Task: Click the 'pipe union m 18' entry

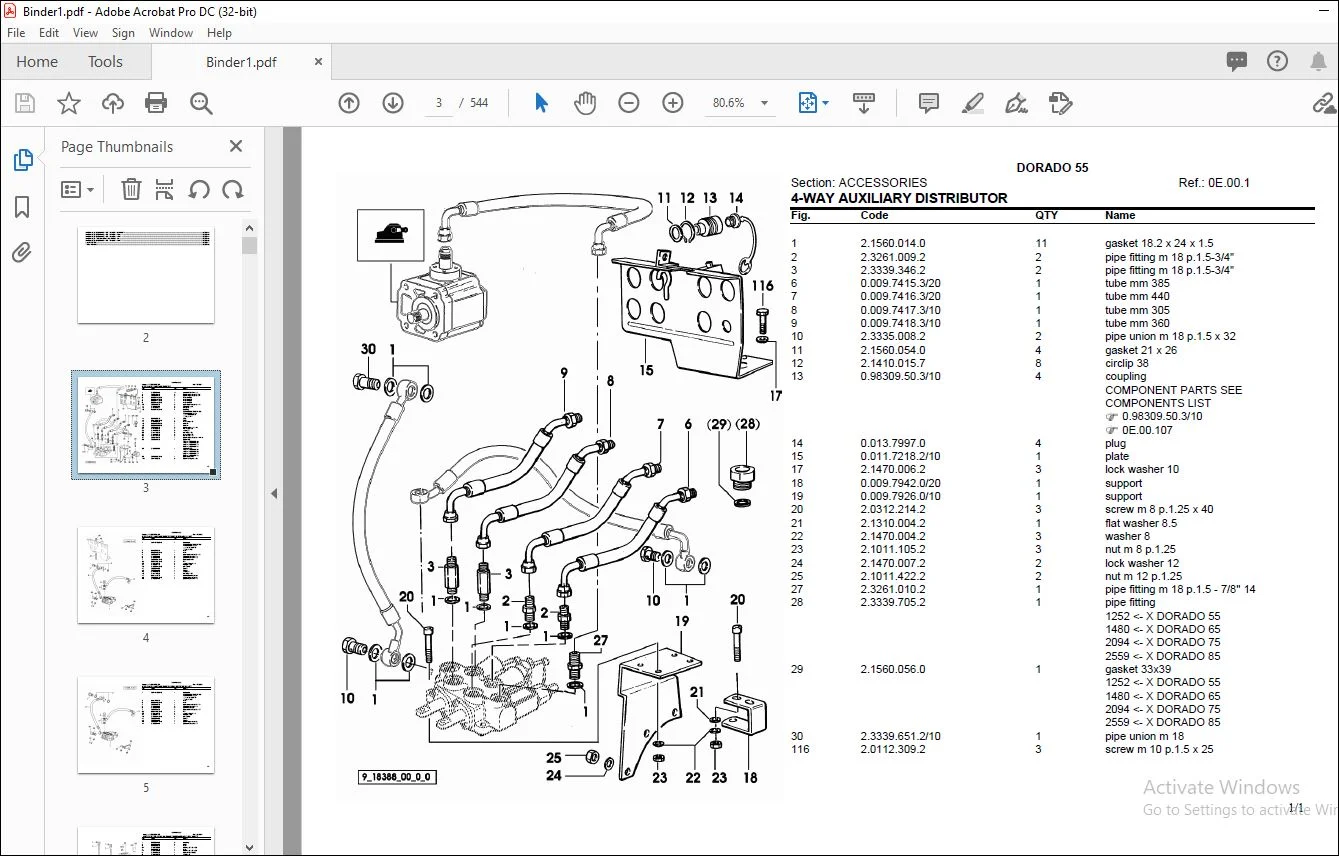Action: point(1144,736)
